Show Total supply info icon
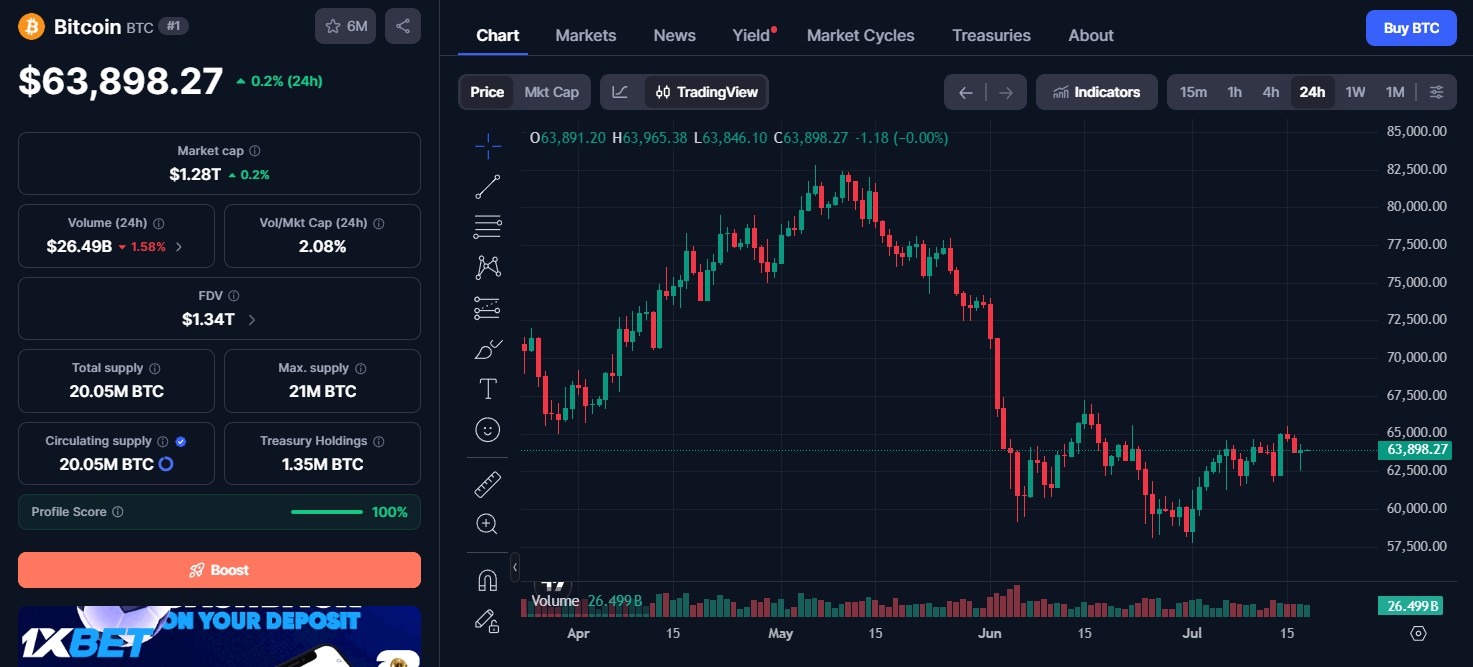The image size is (1473, 667). coord(155,368)
